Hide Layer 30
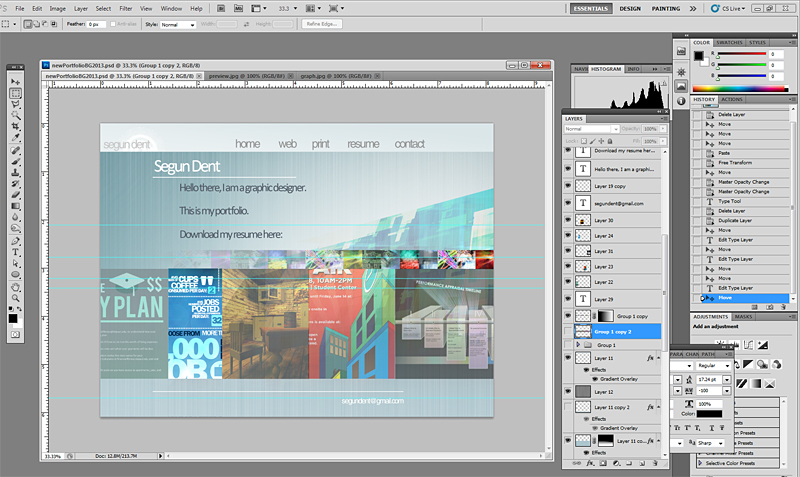 tap(568, 220)
